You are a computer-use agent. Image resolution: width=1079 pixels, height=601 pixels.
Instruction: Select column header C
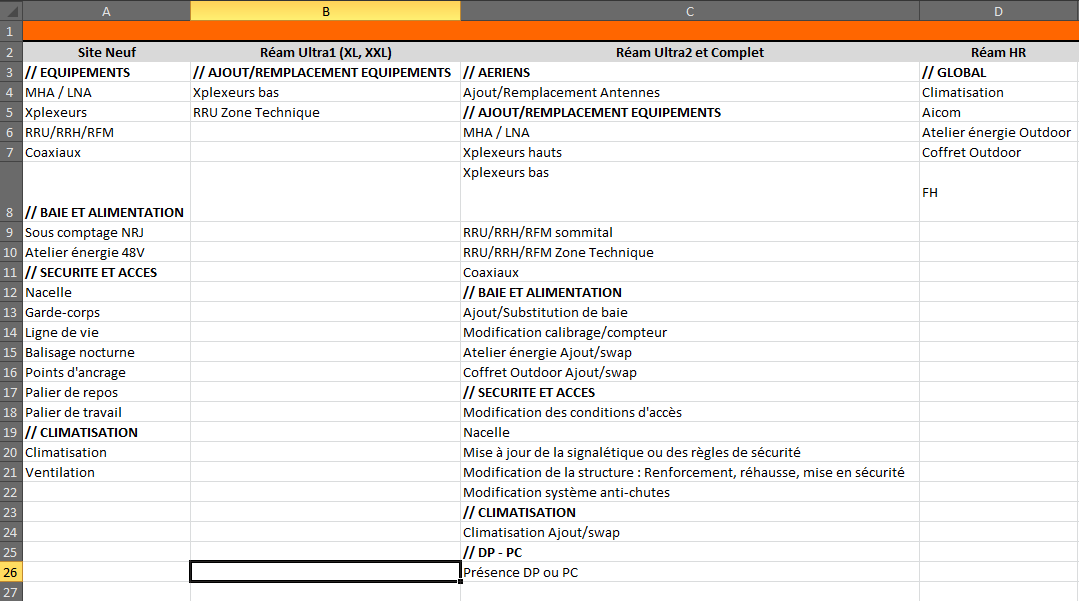(689, 12)
